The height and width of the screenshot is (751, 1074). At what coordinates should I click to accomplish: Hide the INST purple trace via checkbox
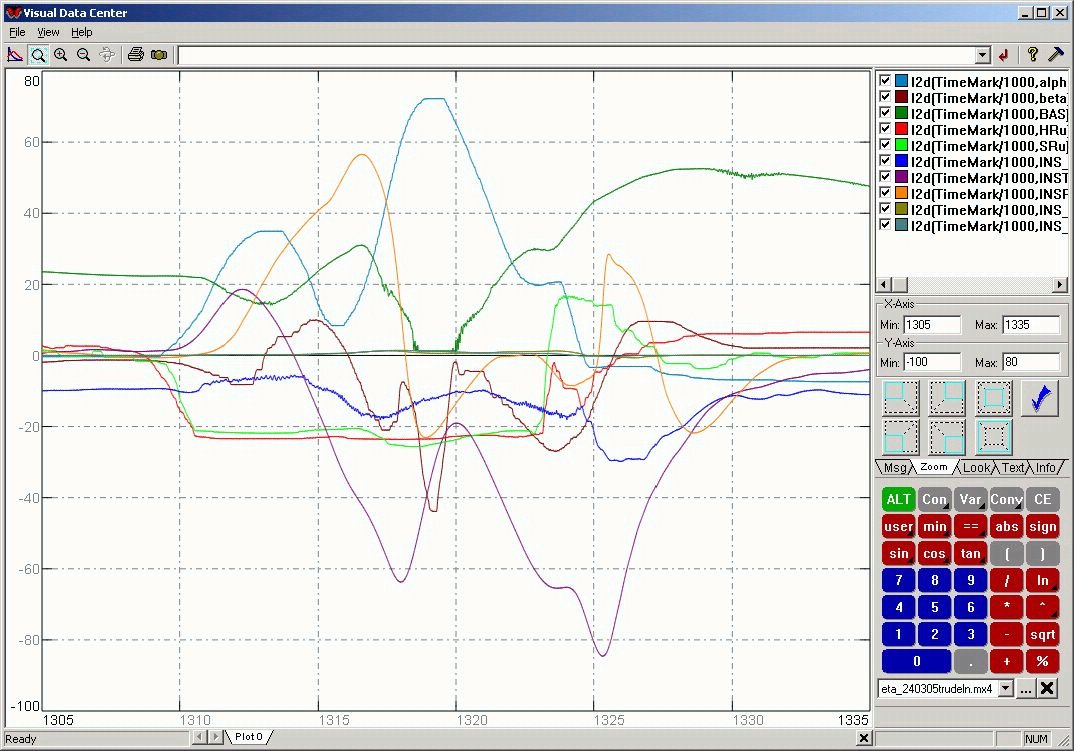(x=885, y=177)
